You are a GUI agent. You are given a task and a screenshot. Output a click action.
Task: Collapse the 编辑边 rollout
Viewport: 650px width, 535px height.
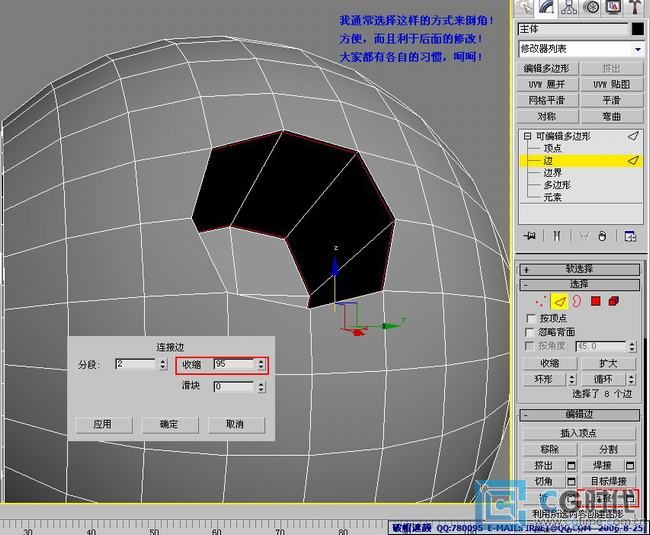tap(580, 414)
